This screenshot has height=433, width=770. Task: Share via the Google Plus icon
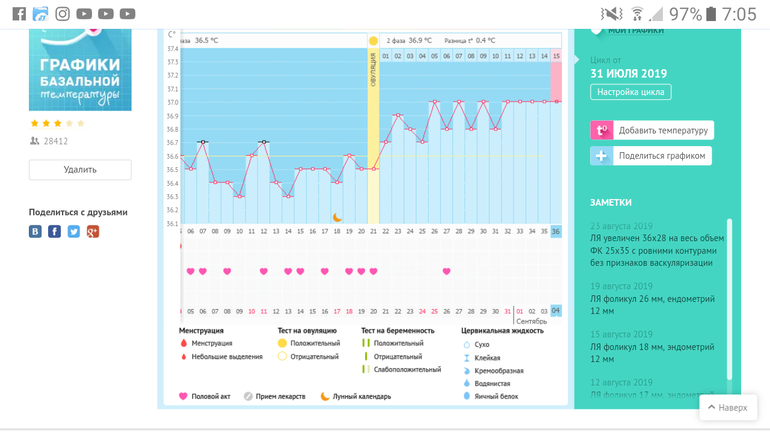[93, 231]
